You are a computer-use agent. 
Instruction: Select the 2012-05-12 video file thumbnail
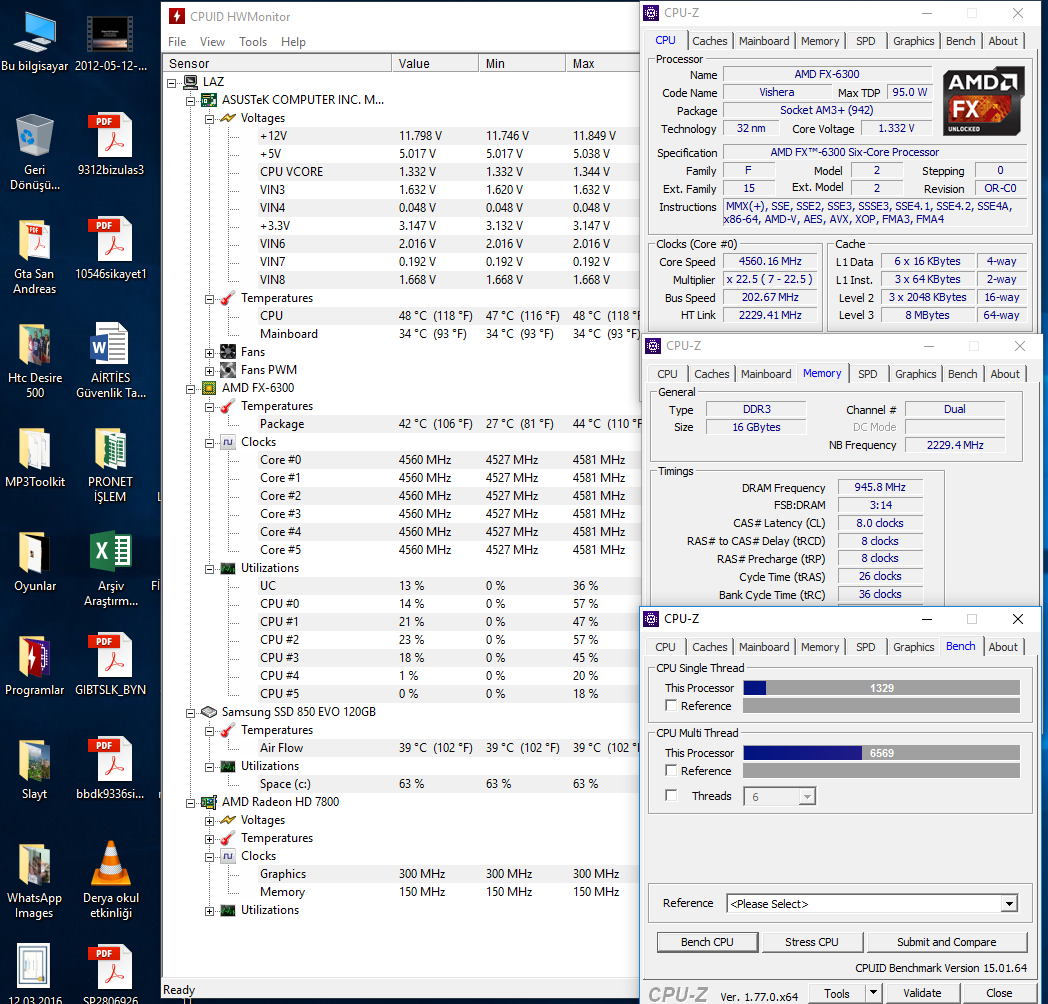click(x=110, y=33)
